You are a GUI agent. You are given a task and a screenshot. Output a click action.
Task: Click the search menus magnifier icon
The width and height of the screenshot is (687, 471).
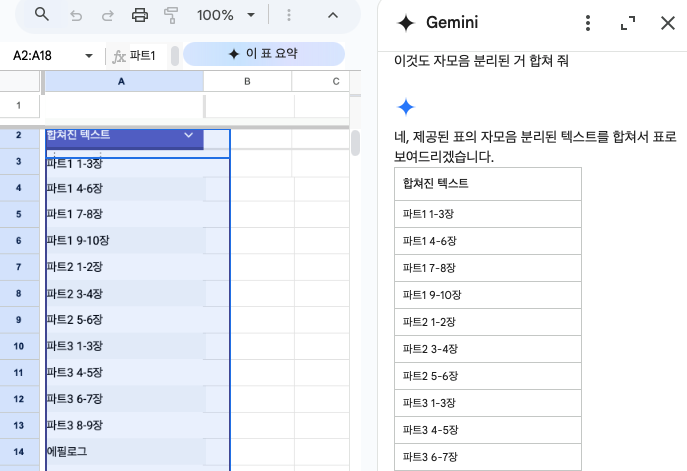(41, 15)
